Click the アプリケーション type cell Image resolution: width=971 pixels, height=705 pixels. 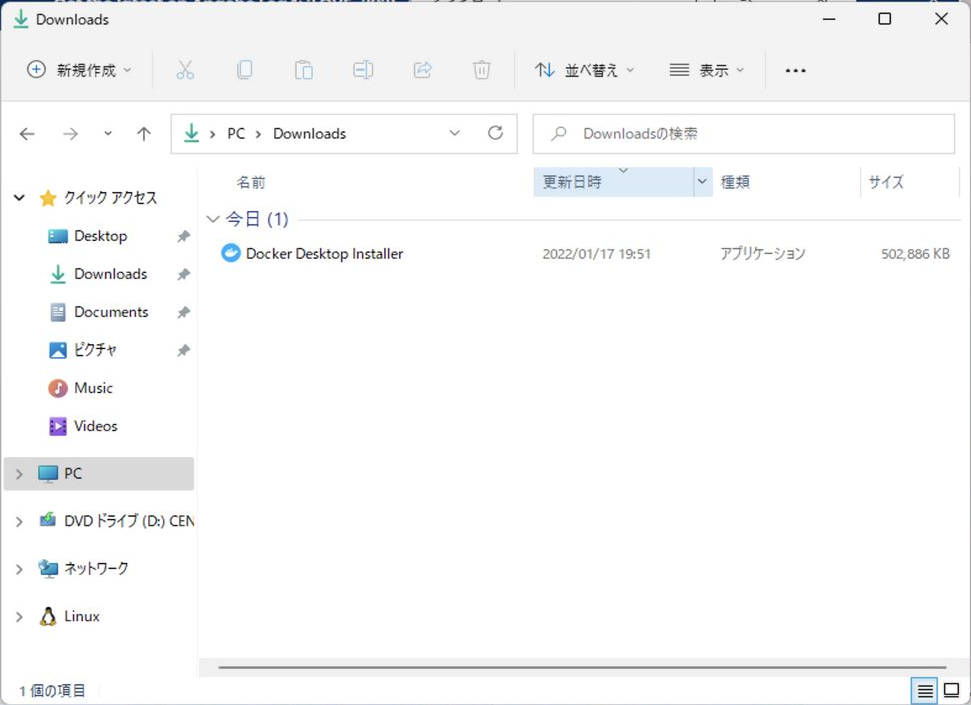[x=763, y=254]
